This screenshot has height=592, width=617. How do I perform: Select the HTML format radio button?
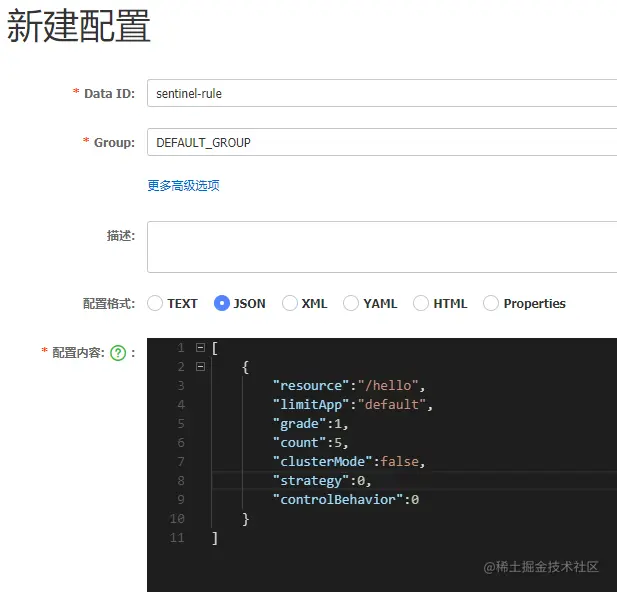click(421, 303)
